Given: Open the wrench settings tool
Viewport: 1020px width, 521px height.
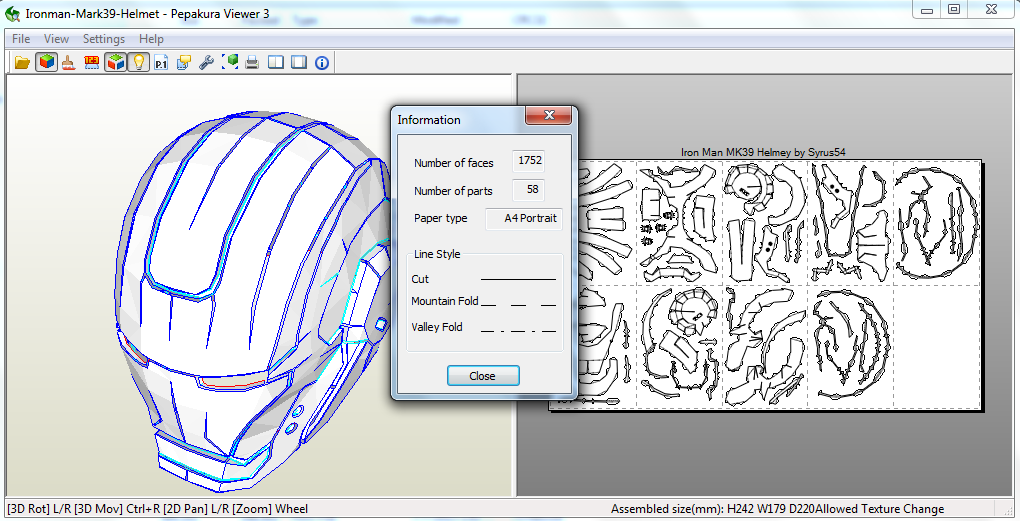Looking at the screenshot, I should (x=207, y=62).
